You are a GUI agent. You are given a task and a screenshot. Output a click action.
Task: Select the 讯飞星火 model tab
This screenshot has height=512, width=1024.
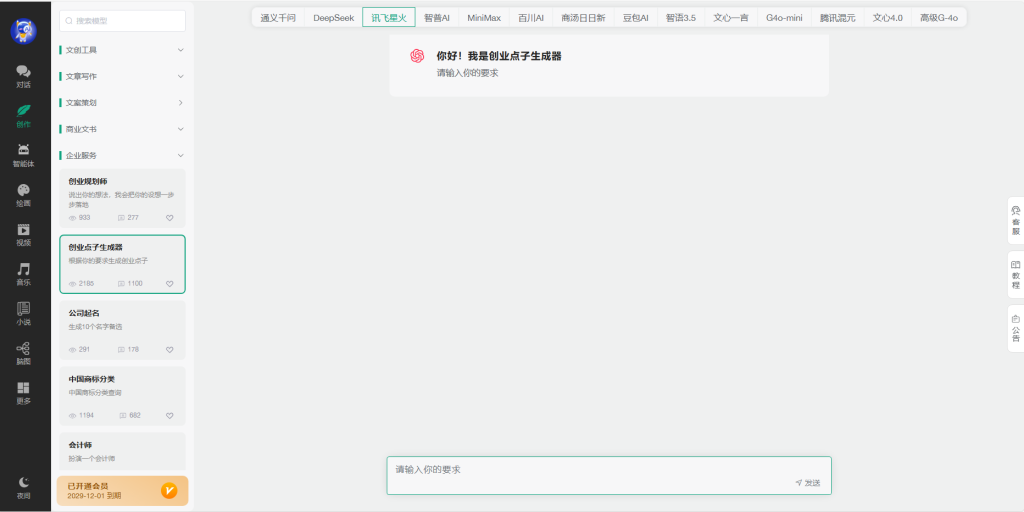tap(389, 18)
